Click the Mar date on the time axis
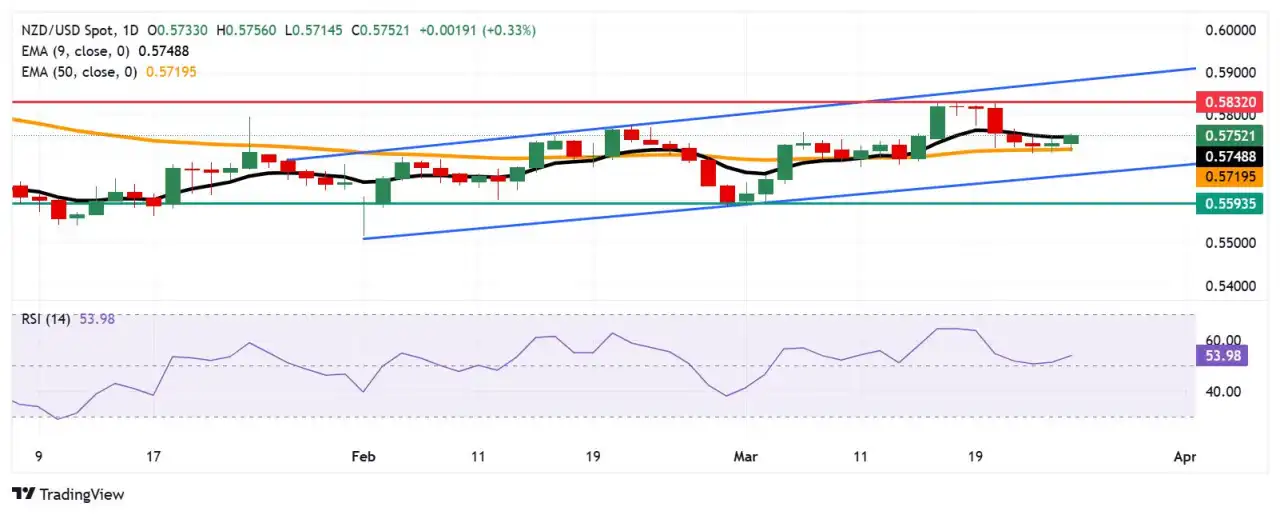 pyautogui.click(x=745, y=456)
